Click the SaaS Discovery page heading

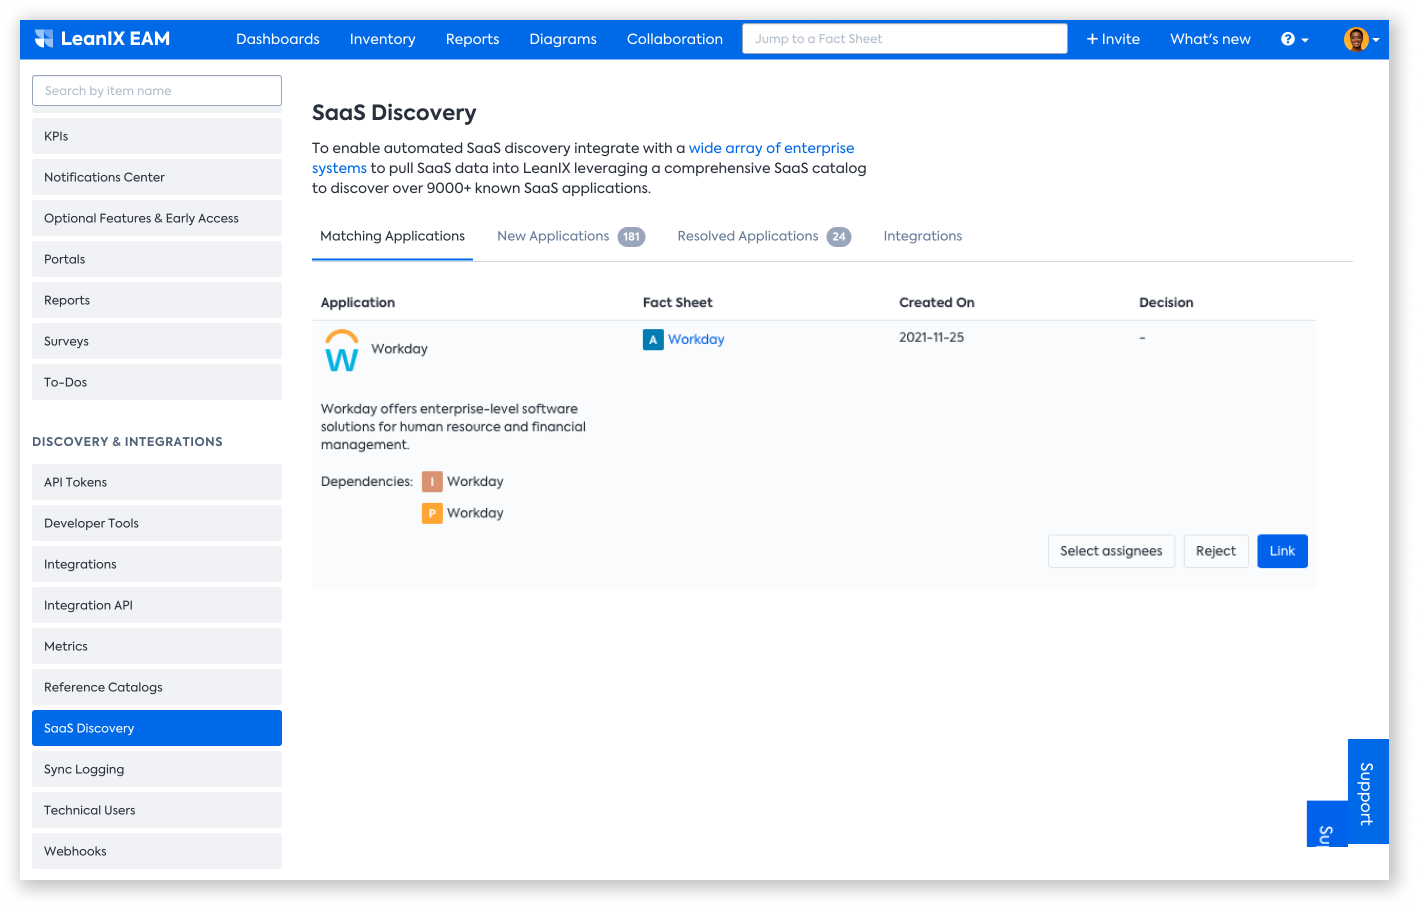tap(394, 113)
